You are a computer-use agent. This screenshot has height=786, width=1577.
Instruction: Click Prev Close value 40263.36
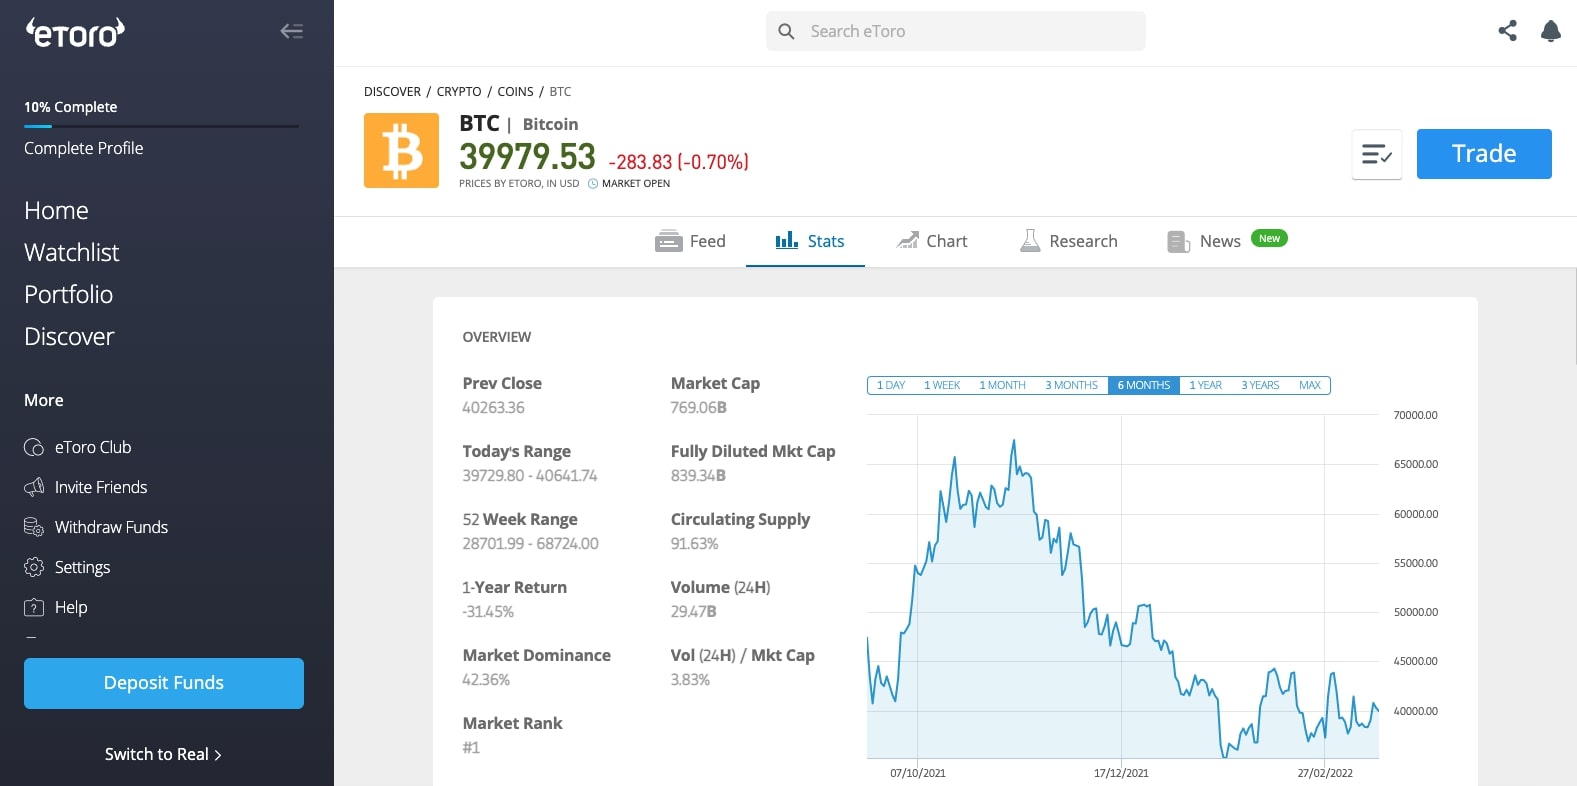coord(493,408)
